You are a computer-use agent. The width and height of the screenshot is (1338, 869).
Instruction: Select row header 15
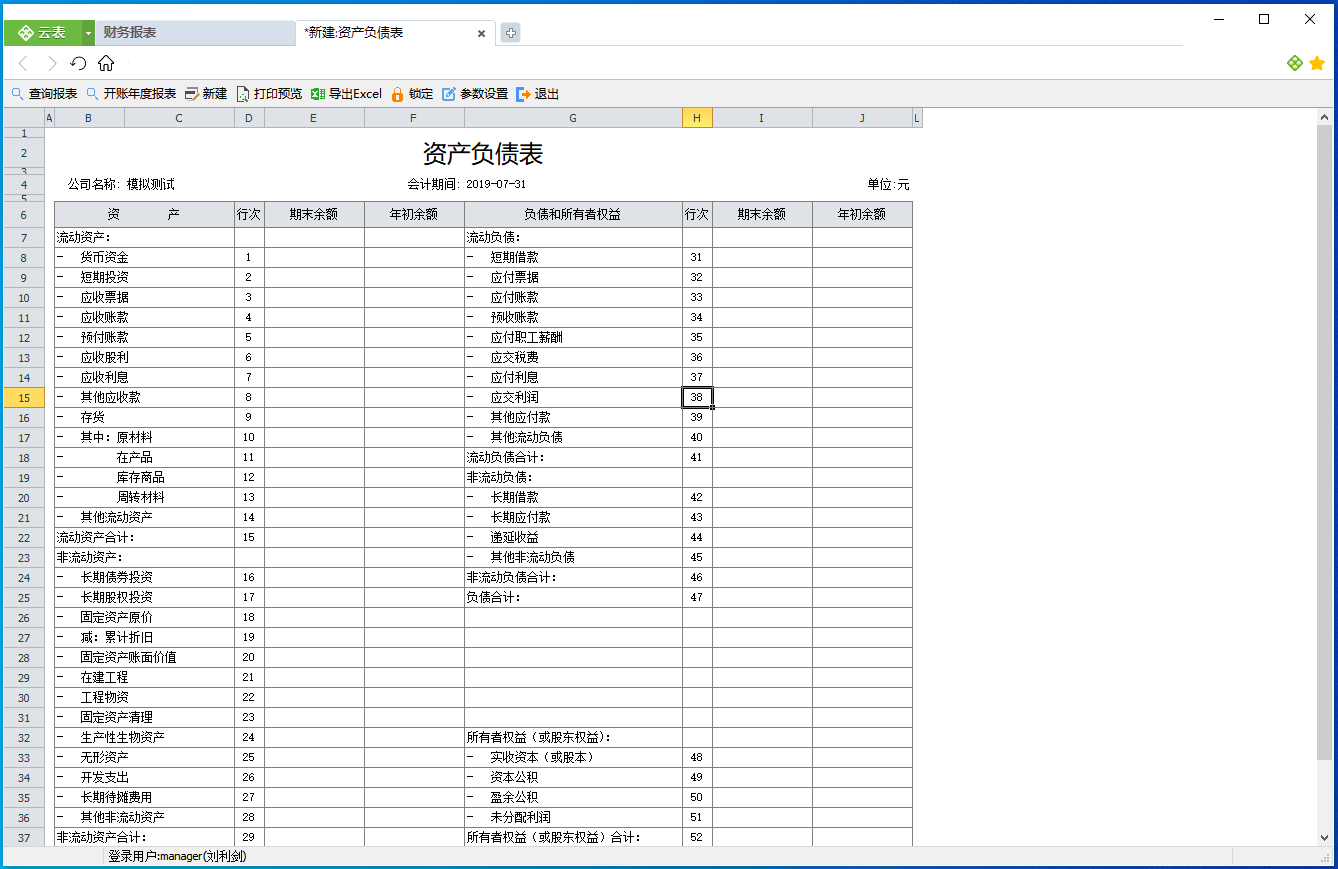tap(24, 398)
